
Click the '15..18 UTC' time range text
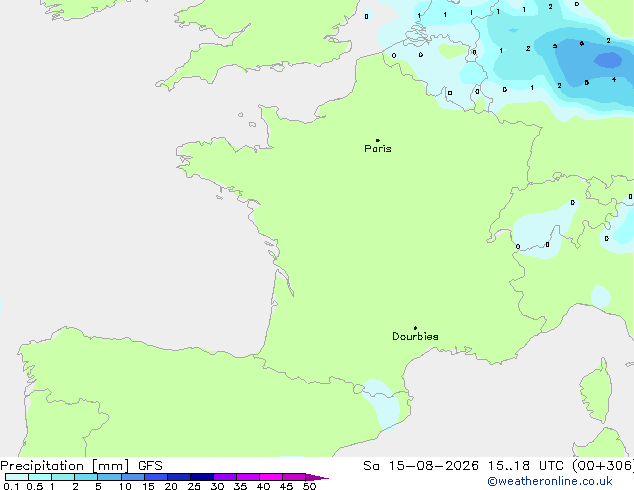pos(526,466)
